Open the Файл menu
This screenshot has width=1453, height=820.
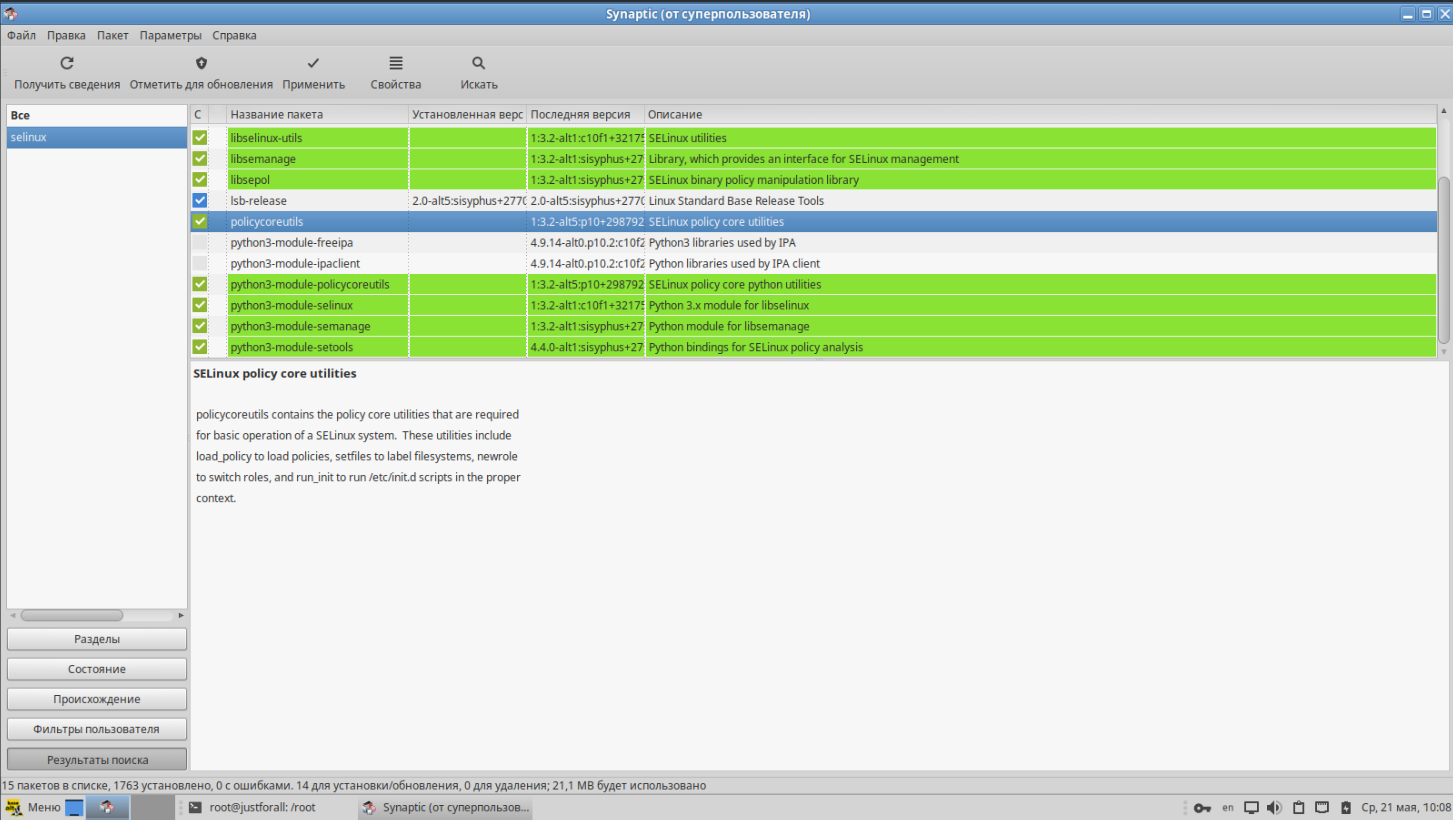[21, 35]
